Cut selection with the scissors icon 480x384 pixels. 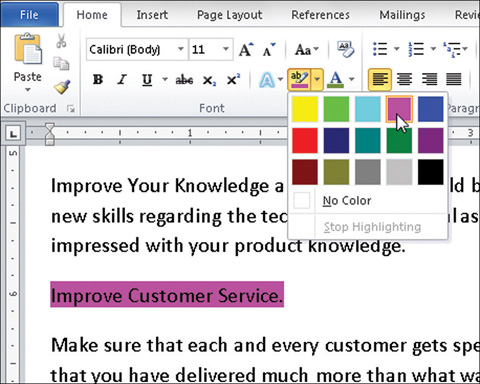[61, 41]
